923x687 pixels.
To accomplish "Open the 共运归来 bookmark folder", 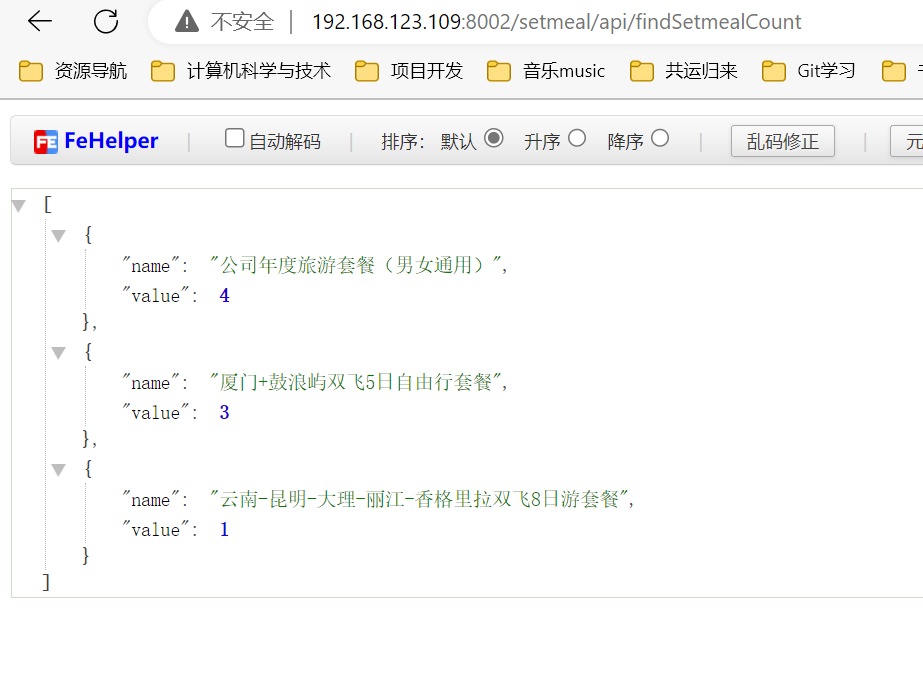I will point(683,71).
